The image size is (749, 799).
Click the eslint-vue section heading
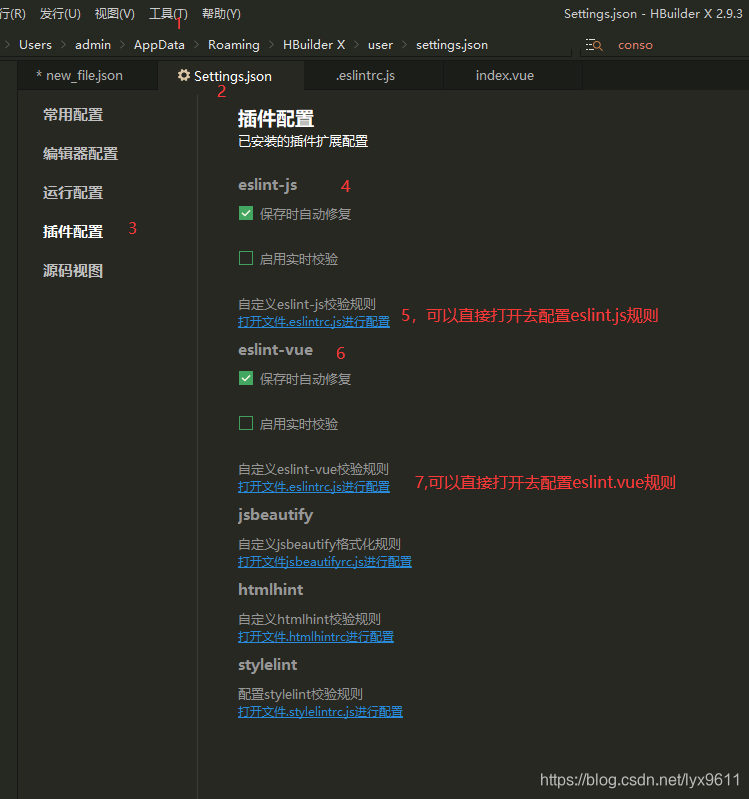coord(275,350)
